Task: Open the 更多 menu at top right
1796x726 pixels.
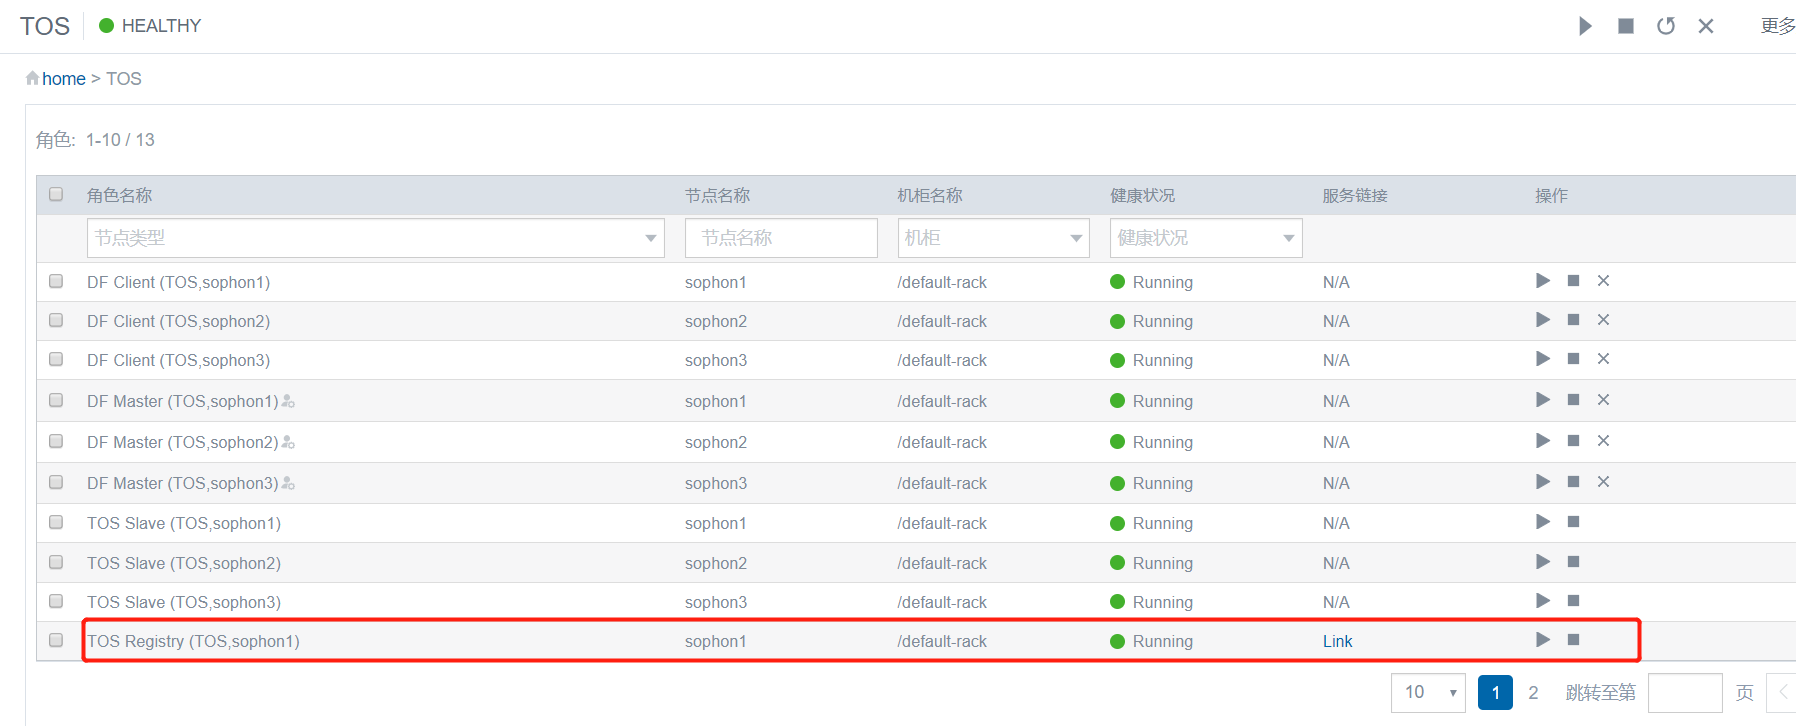Action: 1777,26
